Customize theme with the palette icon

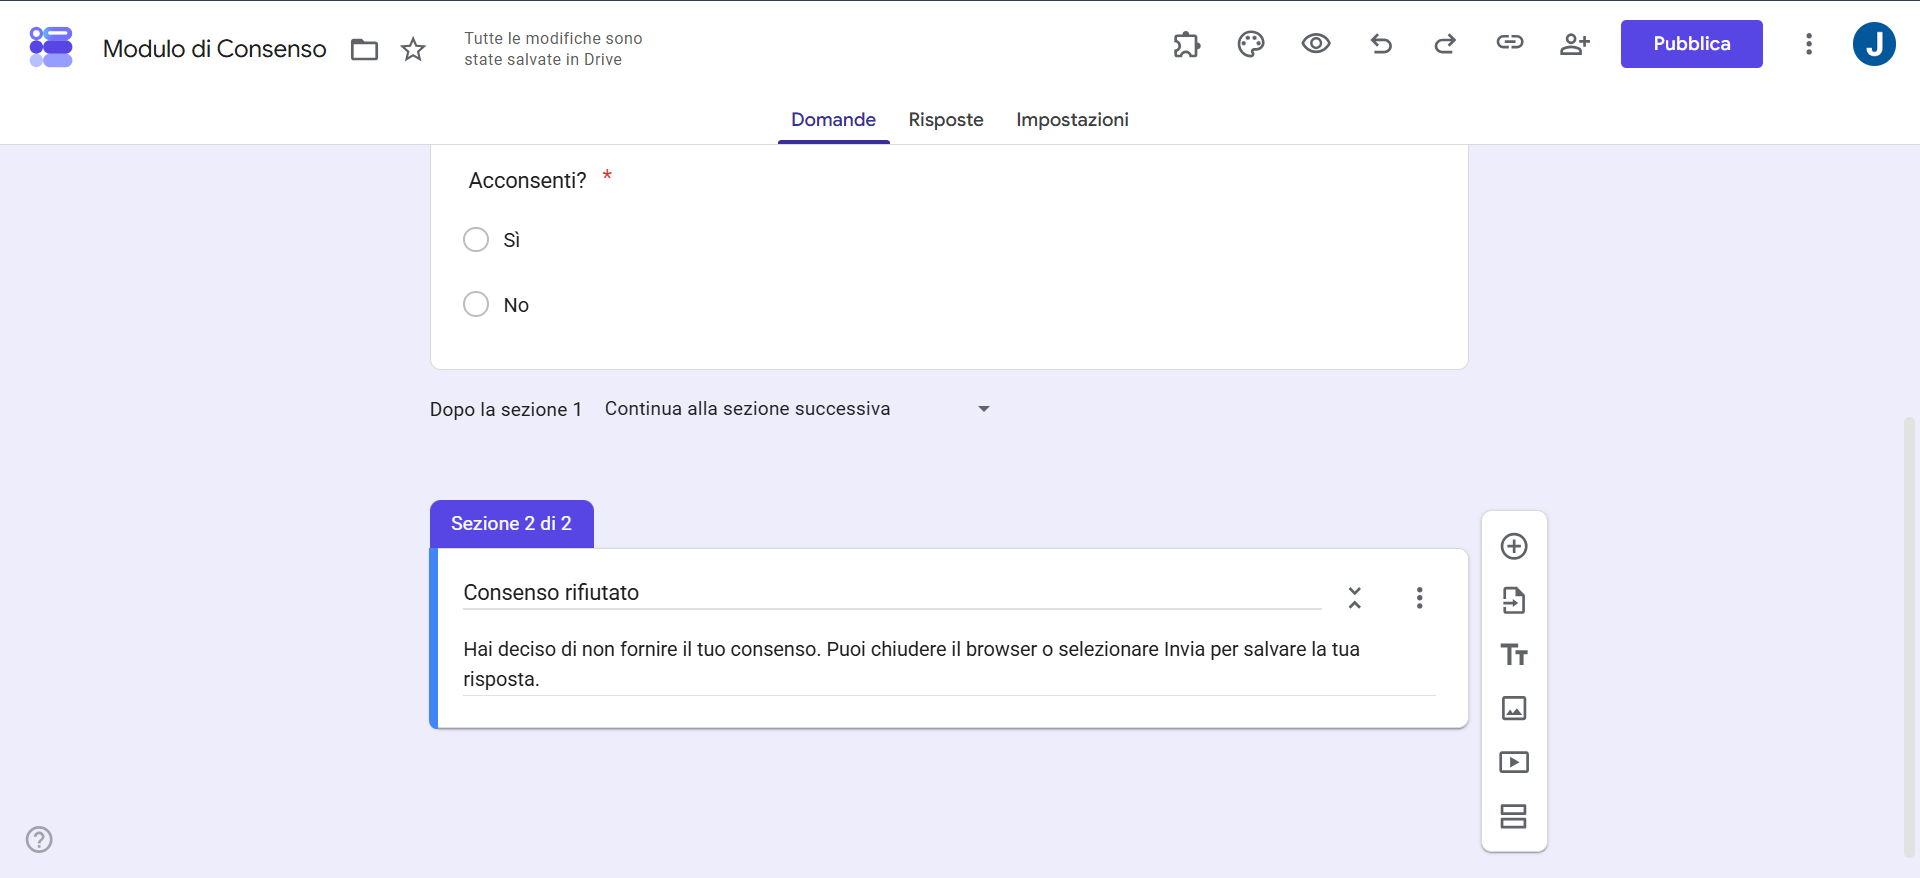(x=1251, y=44)
